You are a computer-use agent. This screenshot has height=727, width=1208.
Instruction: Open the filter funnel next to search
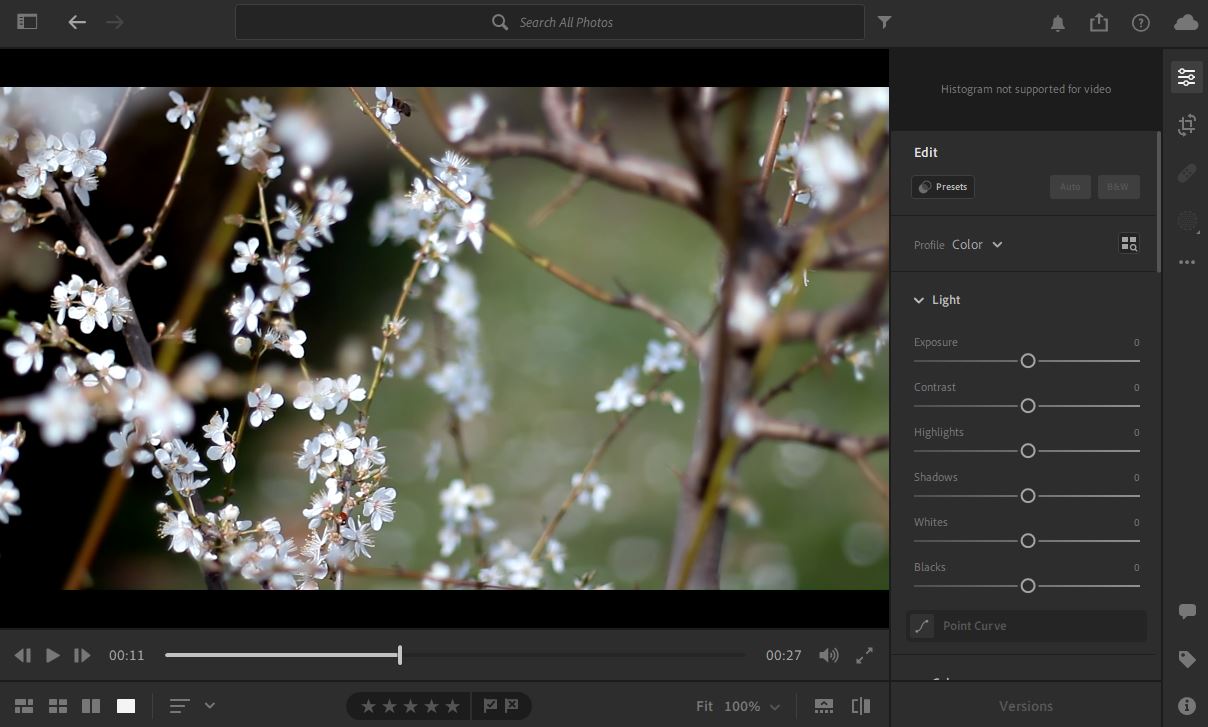click(884, 22)
